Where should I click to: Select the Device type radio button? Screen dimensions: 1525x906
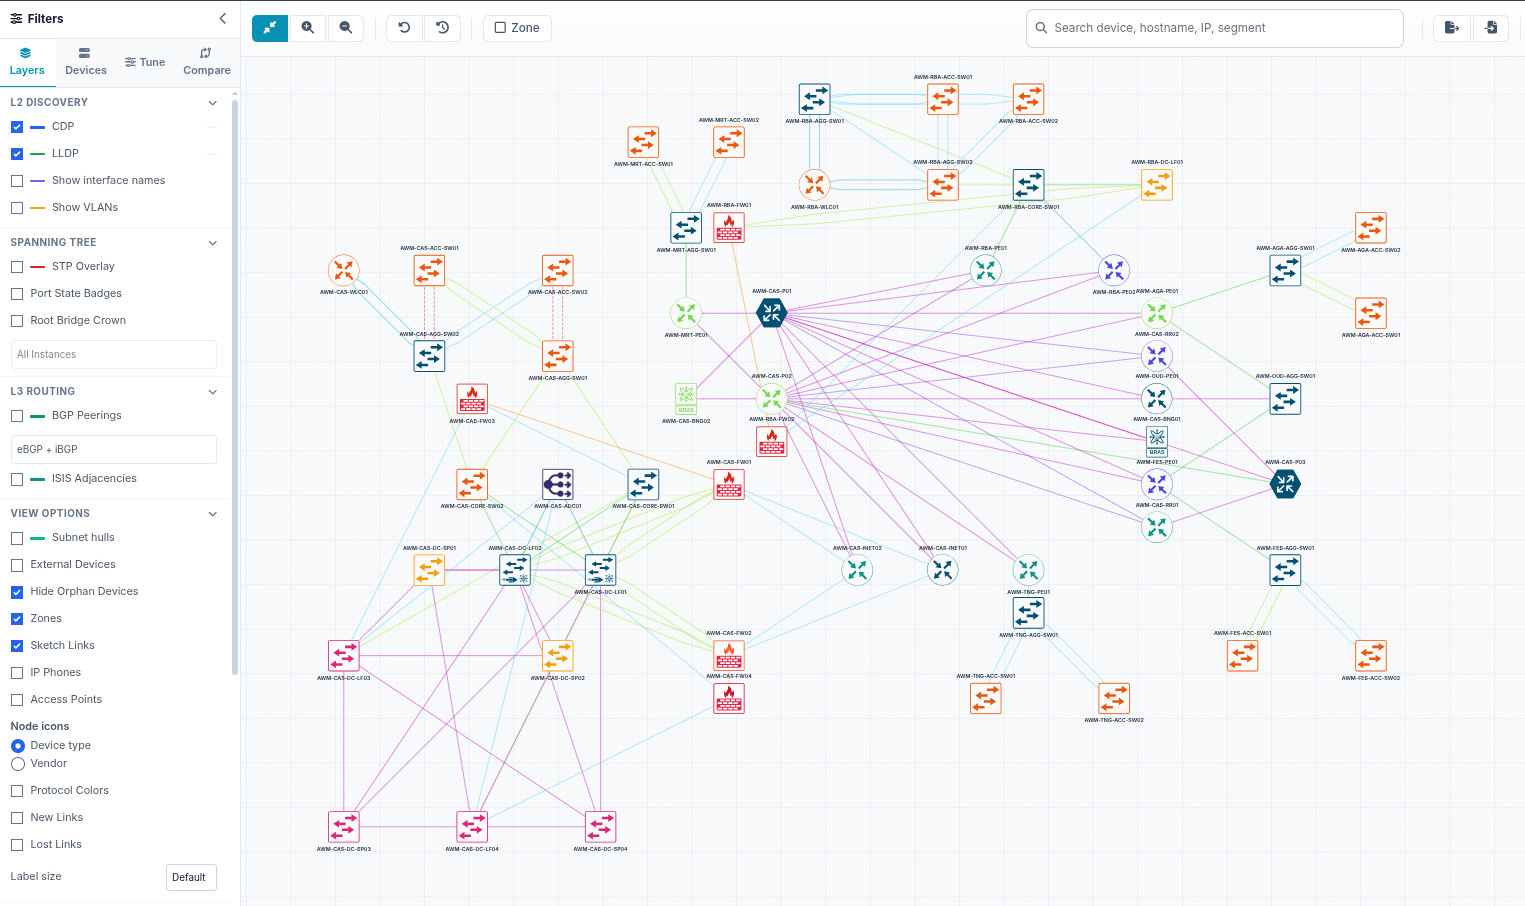pos(18,746)
